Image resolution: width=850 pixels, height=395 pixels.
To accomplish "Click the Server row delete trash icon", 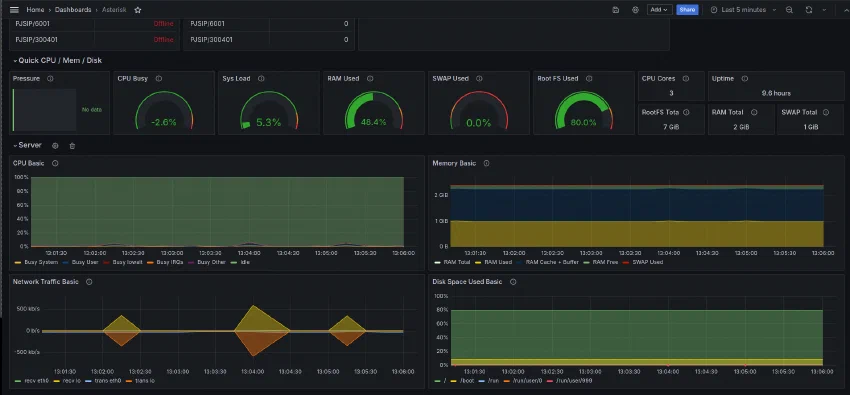I will point(72,146).
